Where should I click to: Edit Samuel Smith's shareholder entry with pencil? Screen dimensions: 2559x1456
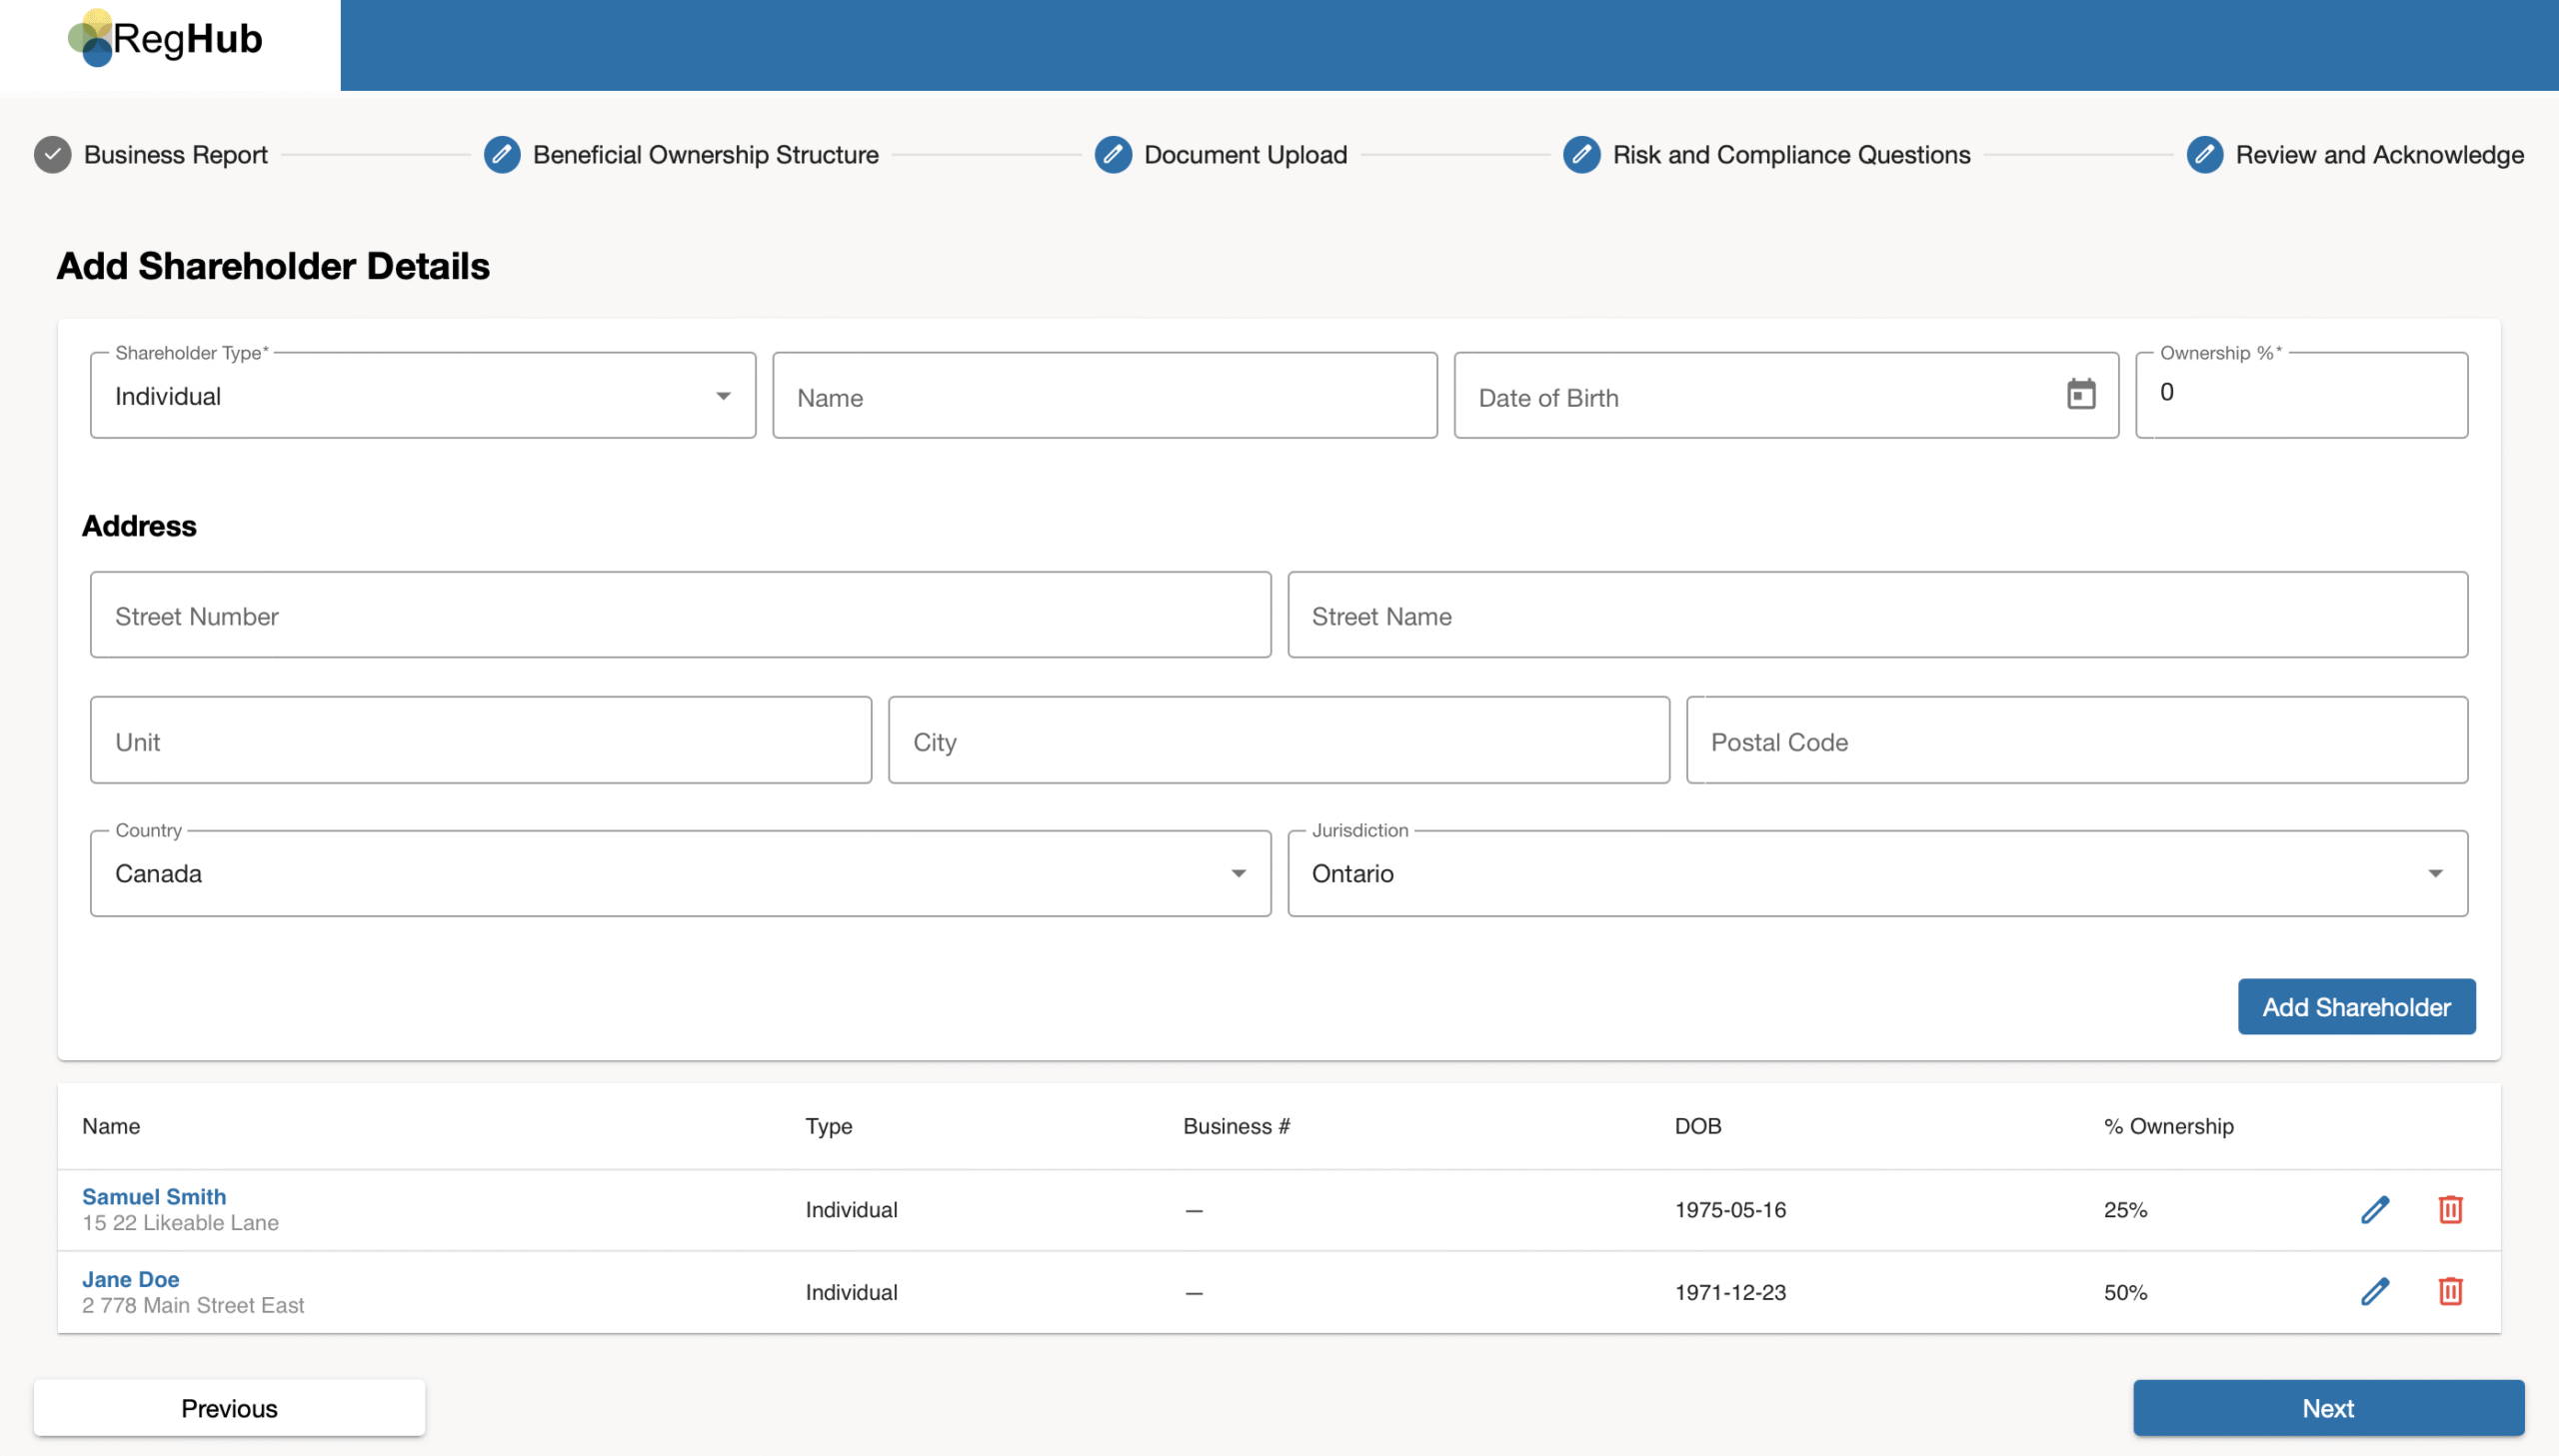(2374, 1209)
